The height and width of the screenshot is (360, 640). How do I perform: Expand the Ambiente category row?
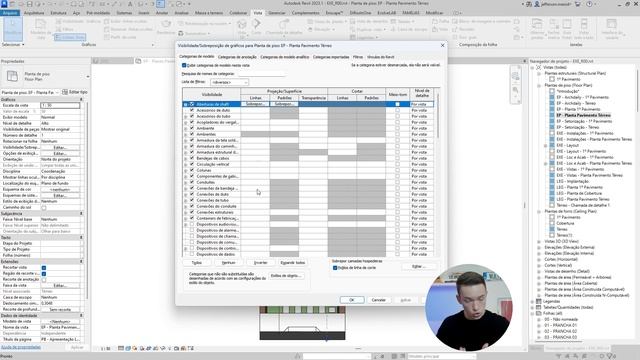186,128
